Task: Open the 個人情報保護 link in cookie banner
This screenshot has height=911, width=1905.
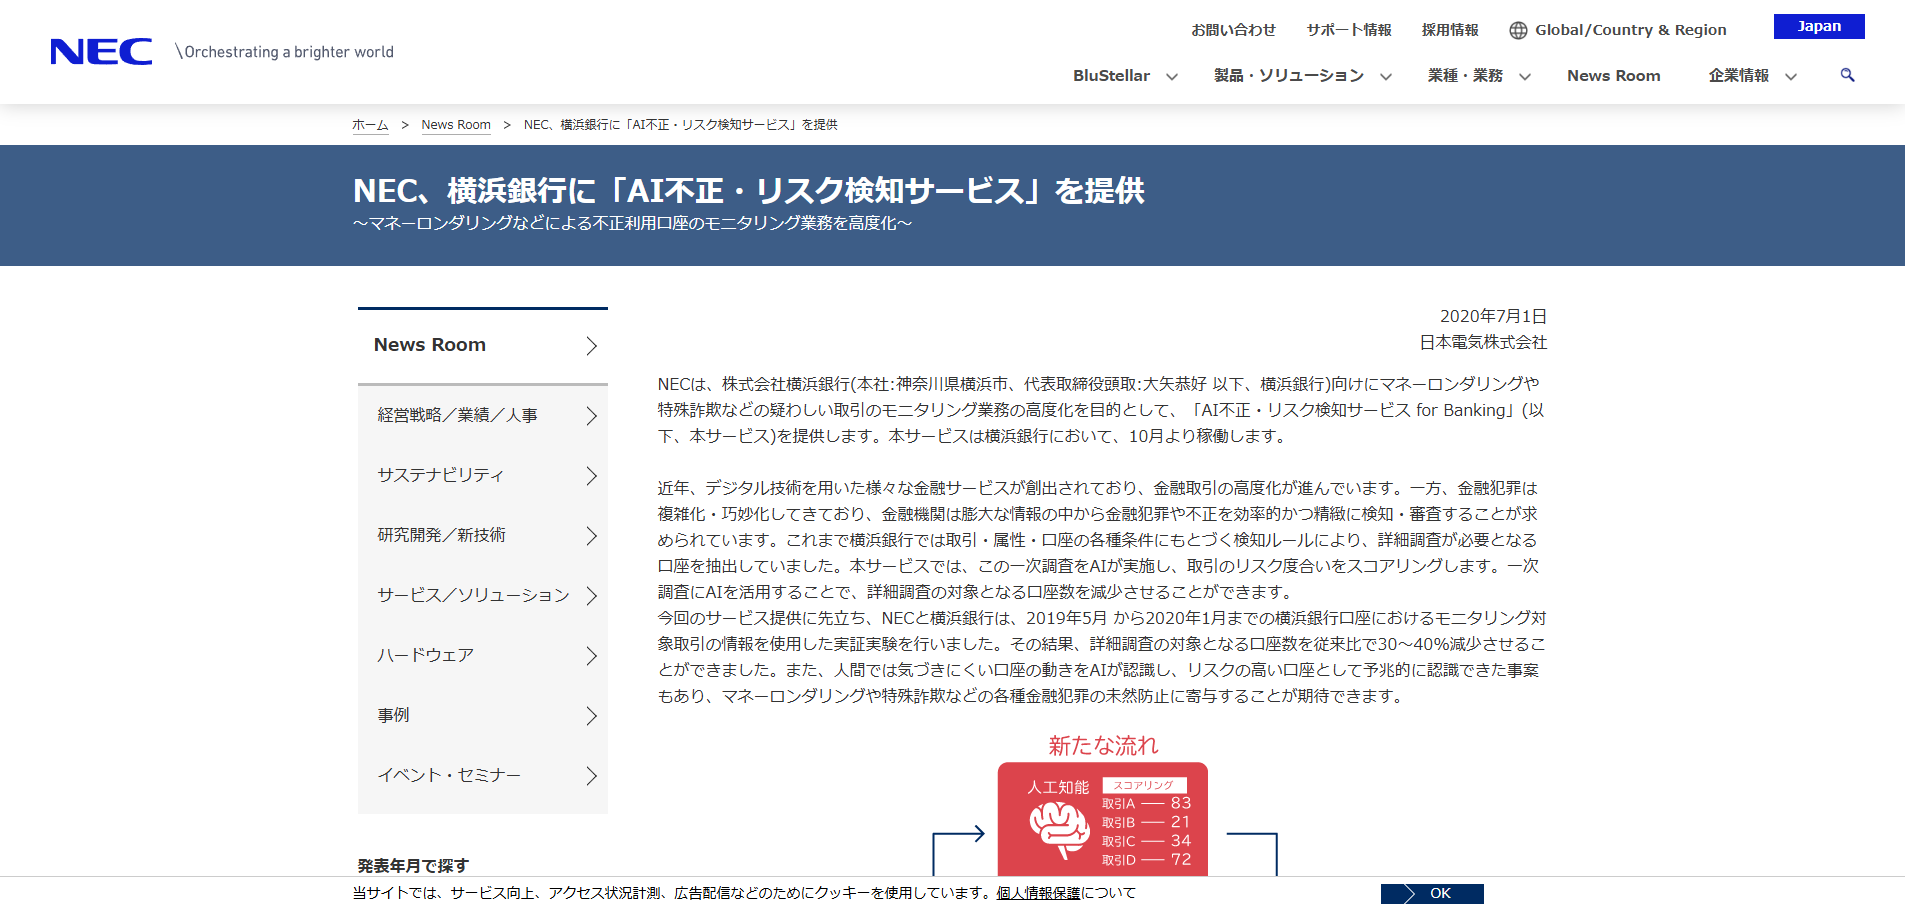Action: (x=1038, y=893)
